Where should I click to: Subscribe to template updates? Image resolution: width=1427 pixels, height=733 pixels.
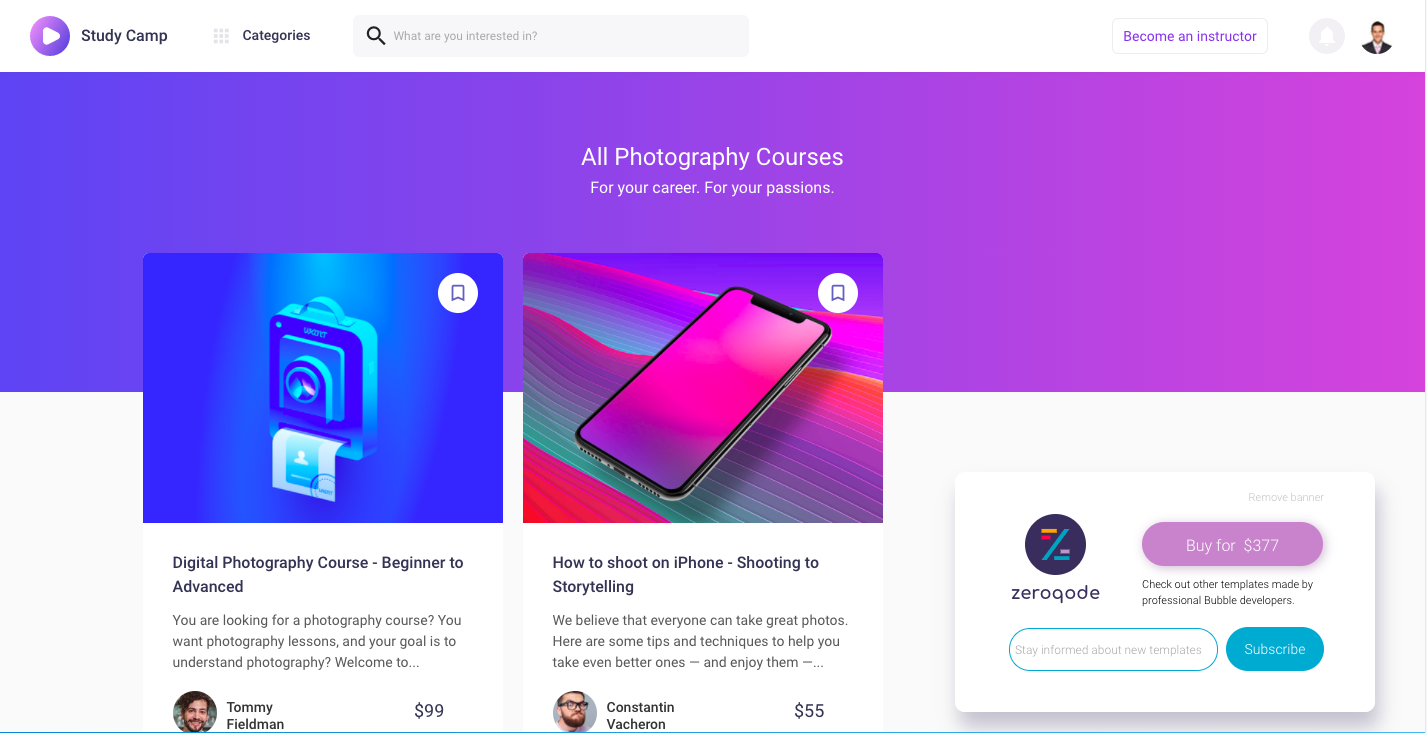pos(1275,649)
